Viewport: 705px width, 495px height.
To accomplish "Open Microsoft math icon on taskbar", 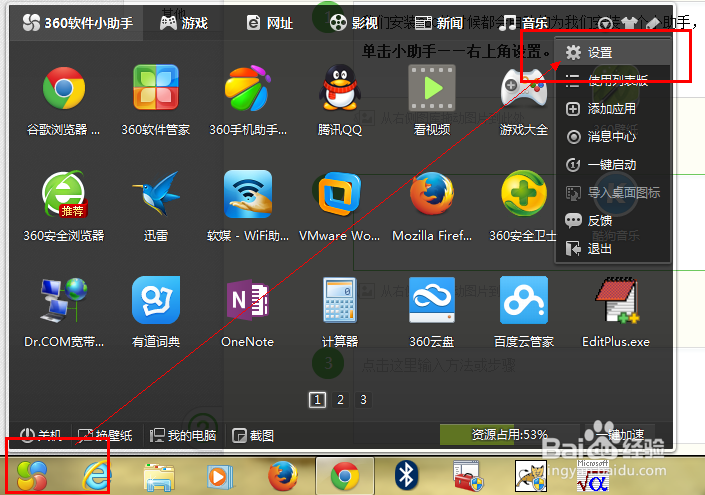I will (592, 476).
